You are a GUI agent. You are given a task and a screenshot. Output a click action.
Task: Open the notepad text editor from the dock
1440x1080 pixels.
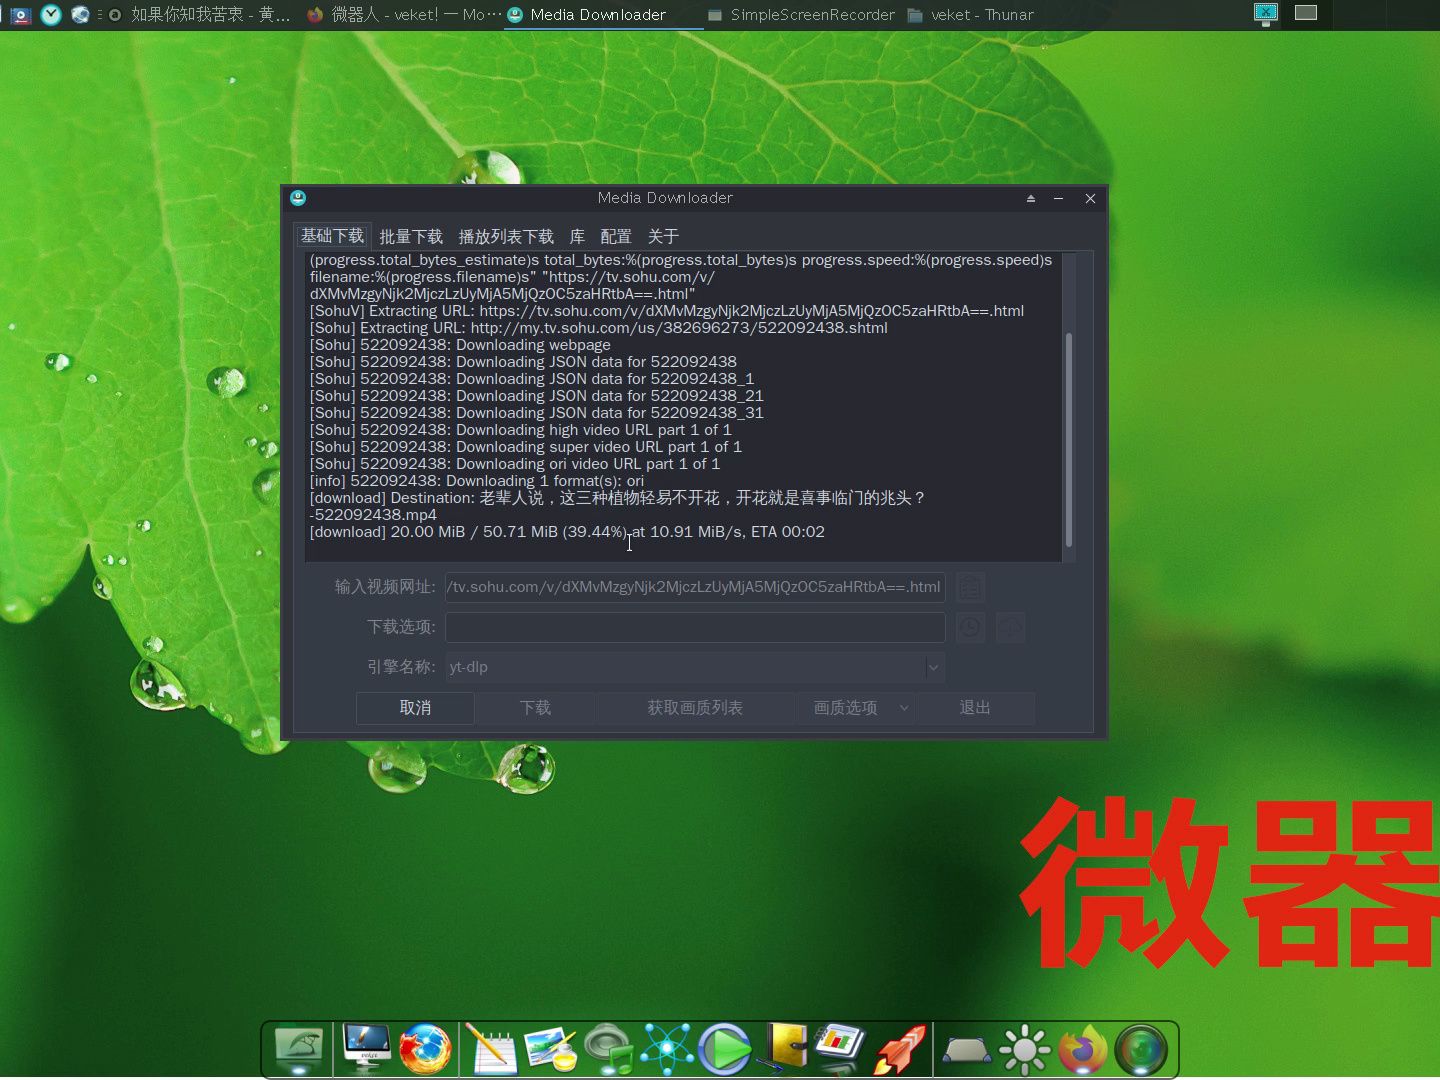491,1049
